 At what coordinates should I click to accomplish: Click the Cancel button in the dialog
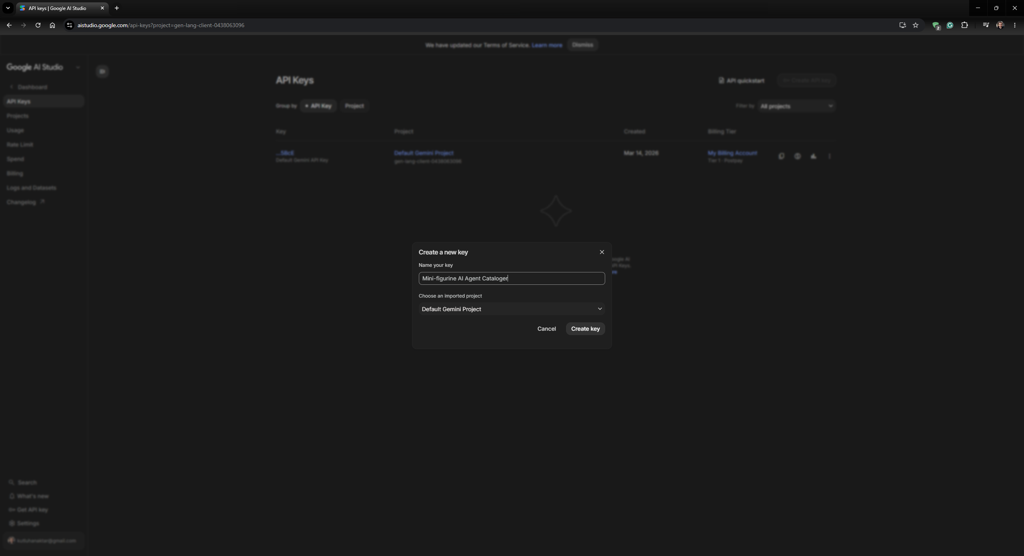click(547, 329)
